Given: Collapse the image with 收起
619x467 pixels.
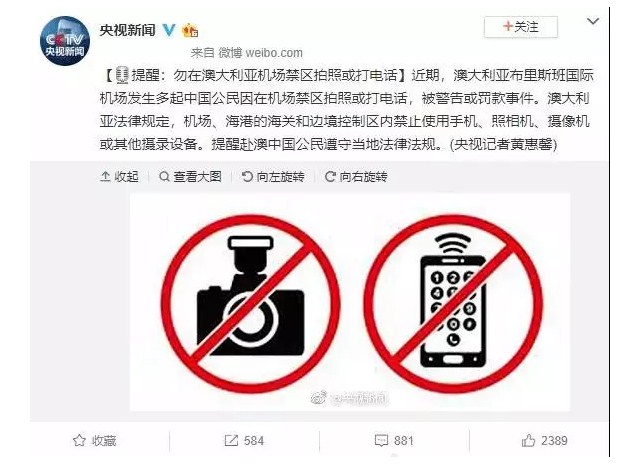Looking at the screenshot, I should tap(119, 176).
